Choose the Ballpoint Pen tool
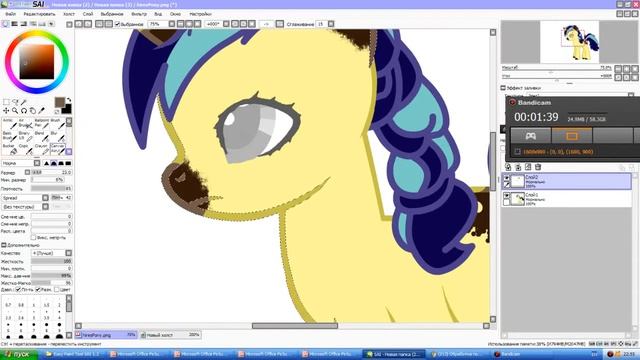 click(x=41, y=124)
